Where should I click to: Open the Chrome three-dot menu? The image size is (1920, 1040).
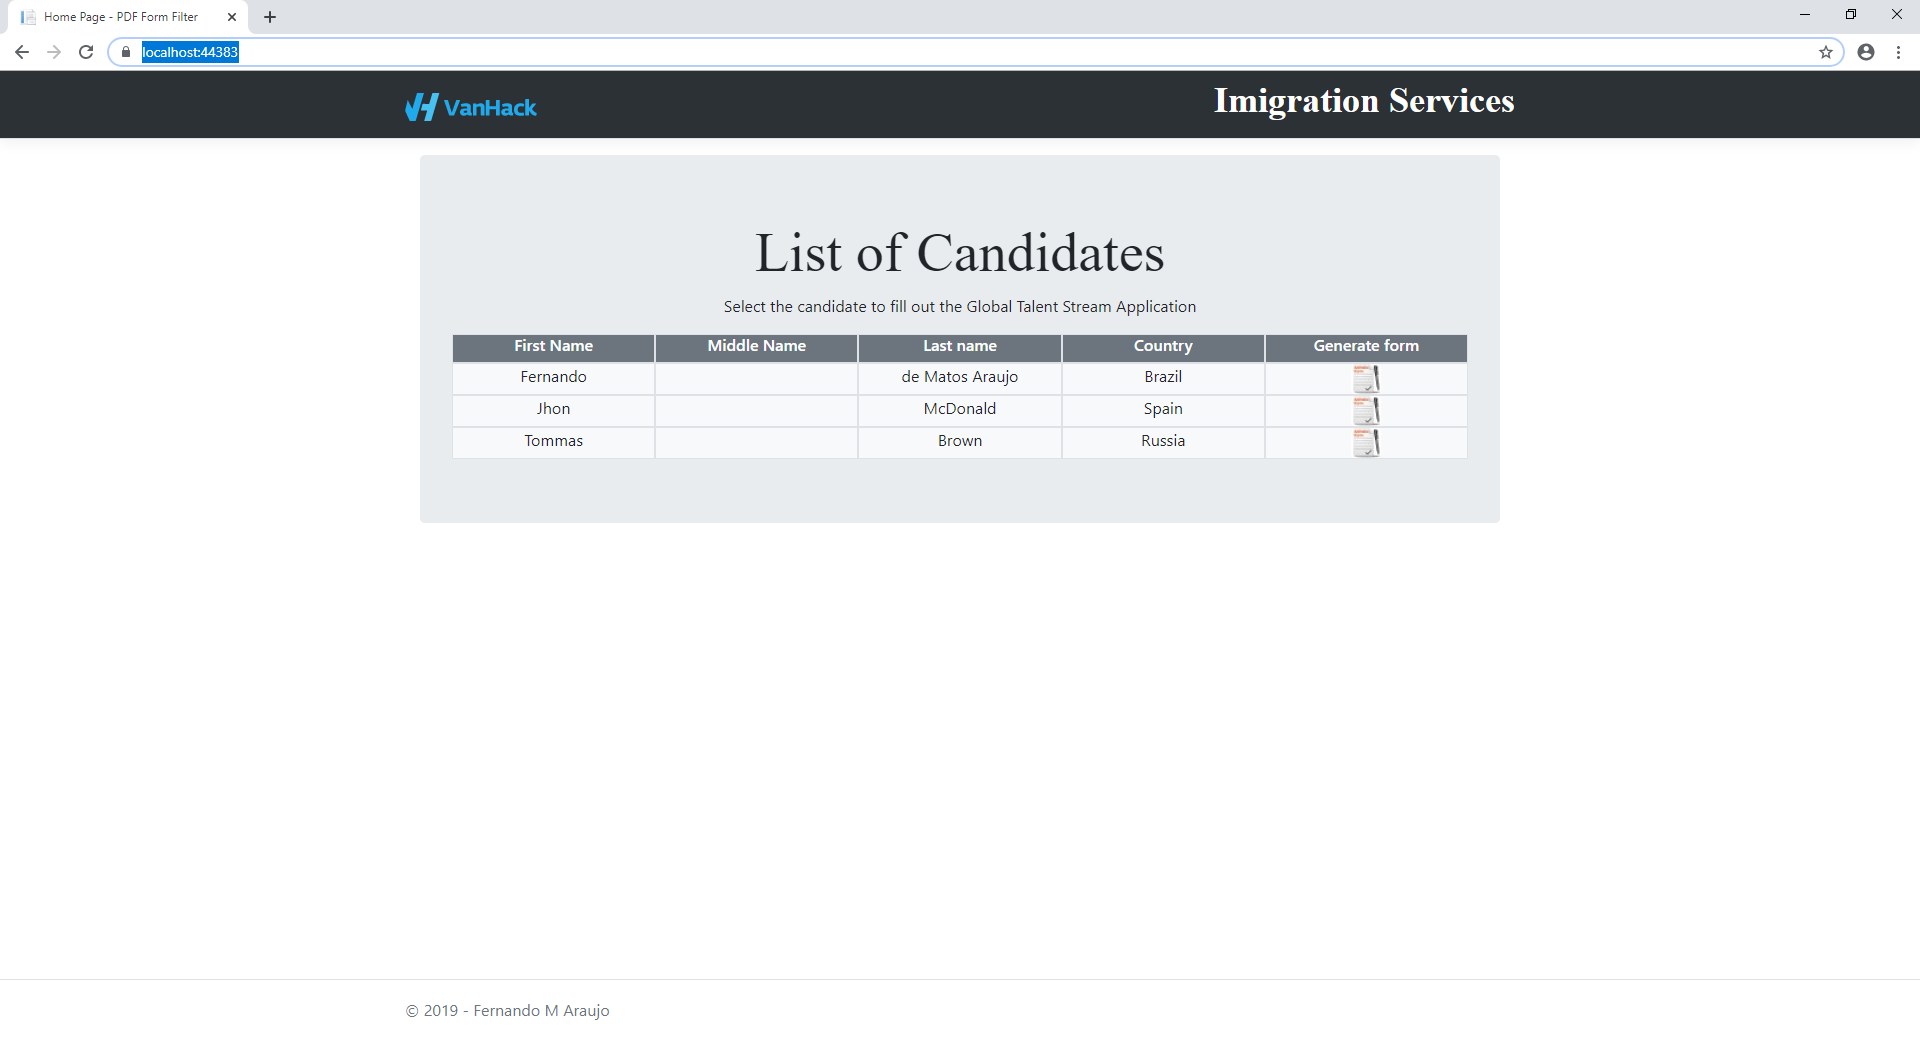(1898, 52)
